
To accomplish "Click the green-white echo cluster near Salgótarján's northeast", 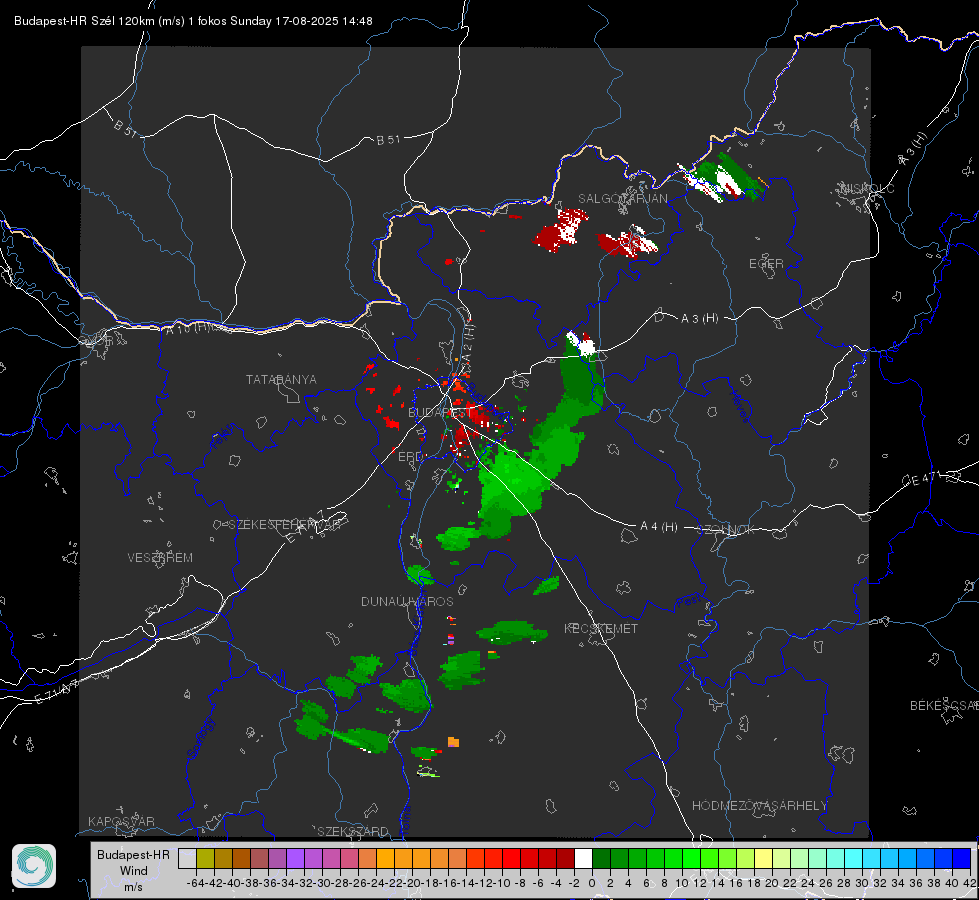I will 724,177.
